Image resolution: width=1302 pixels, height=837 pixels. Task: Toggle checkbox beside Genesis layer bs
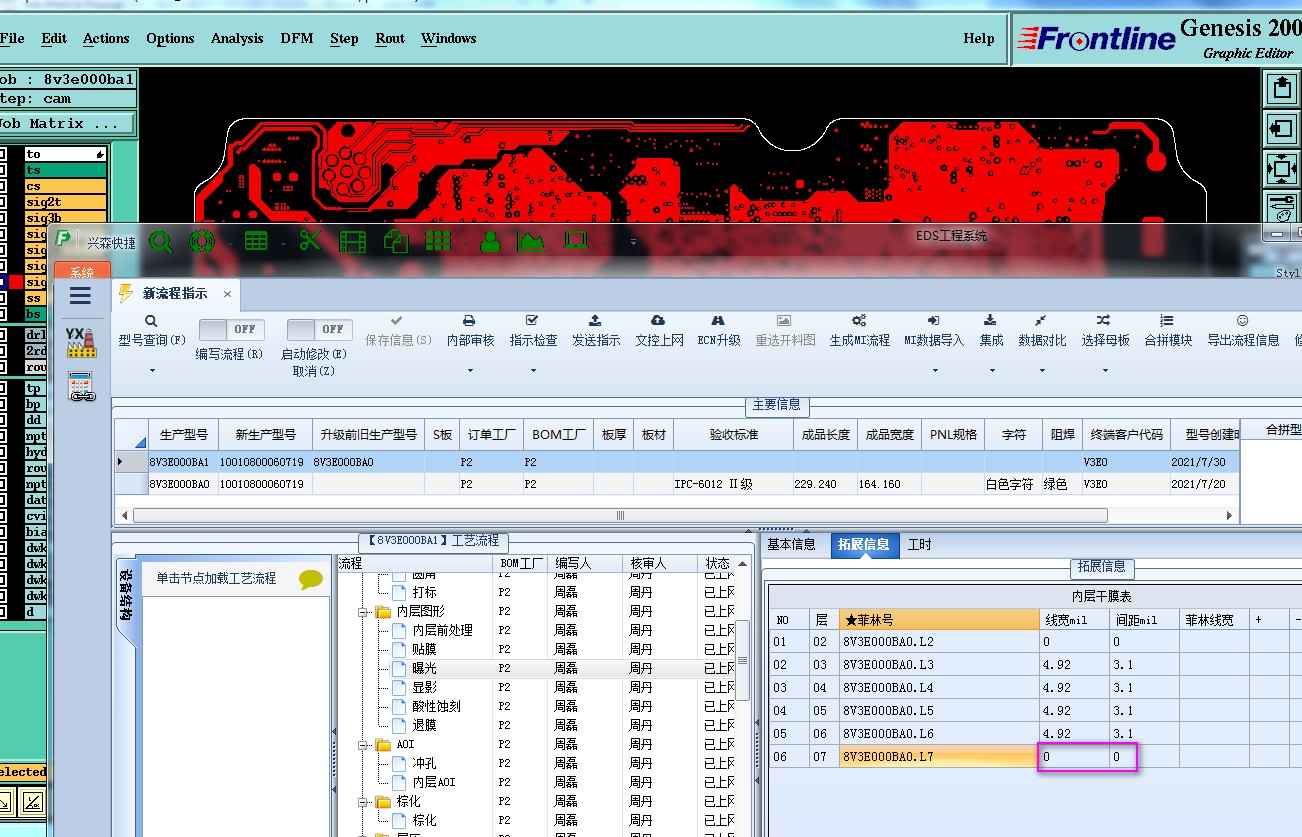pyautogui.click(x=3, y=314)
